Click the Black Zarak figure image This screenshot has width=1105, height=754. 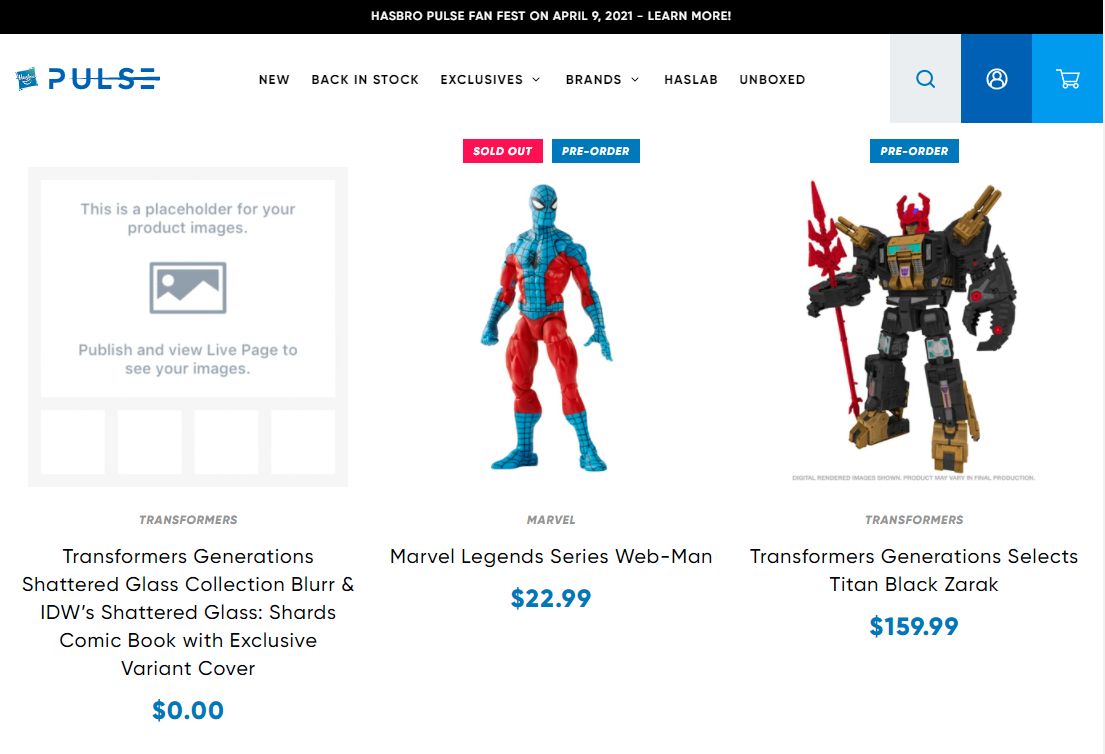click(x=913, y=328)
